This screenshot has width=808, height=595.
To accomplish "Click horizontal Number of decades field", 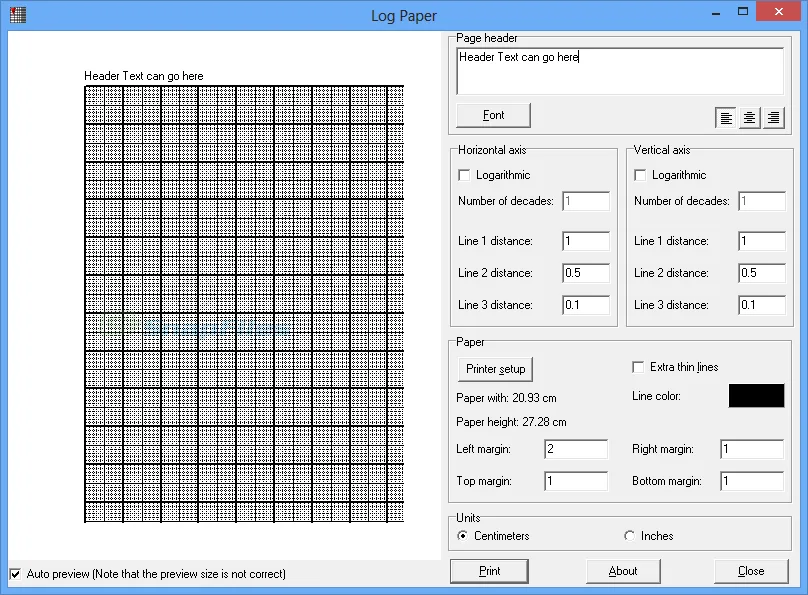I will point(586,201).
